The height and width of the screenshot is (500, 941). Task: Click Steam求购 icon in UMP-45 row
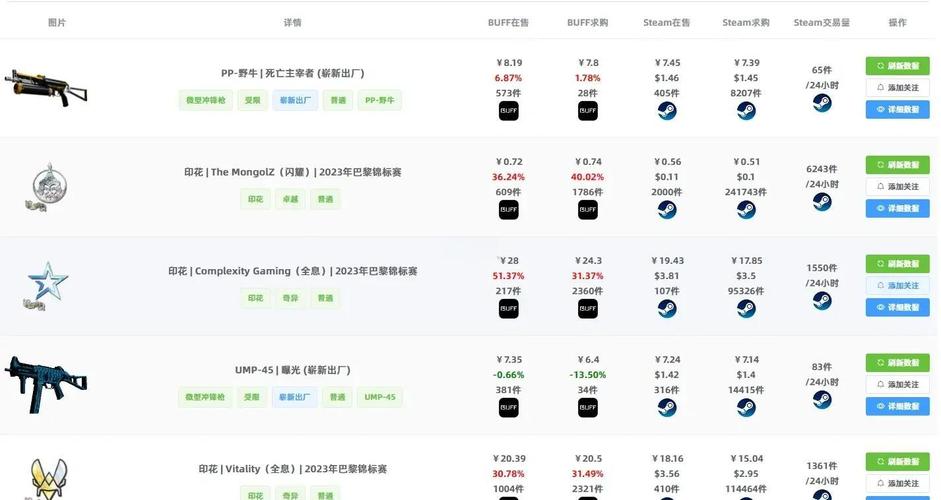tap(746, 408)
